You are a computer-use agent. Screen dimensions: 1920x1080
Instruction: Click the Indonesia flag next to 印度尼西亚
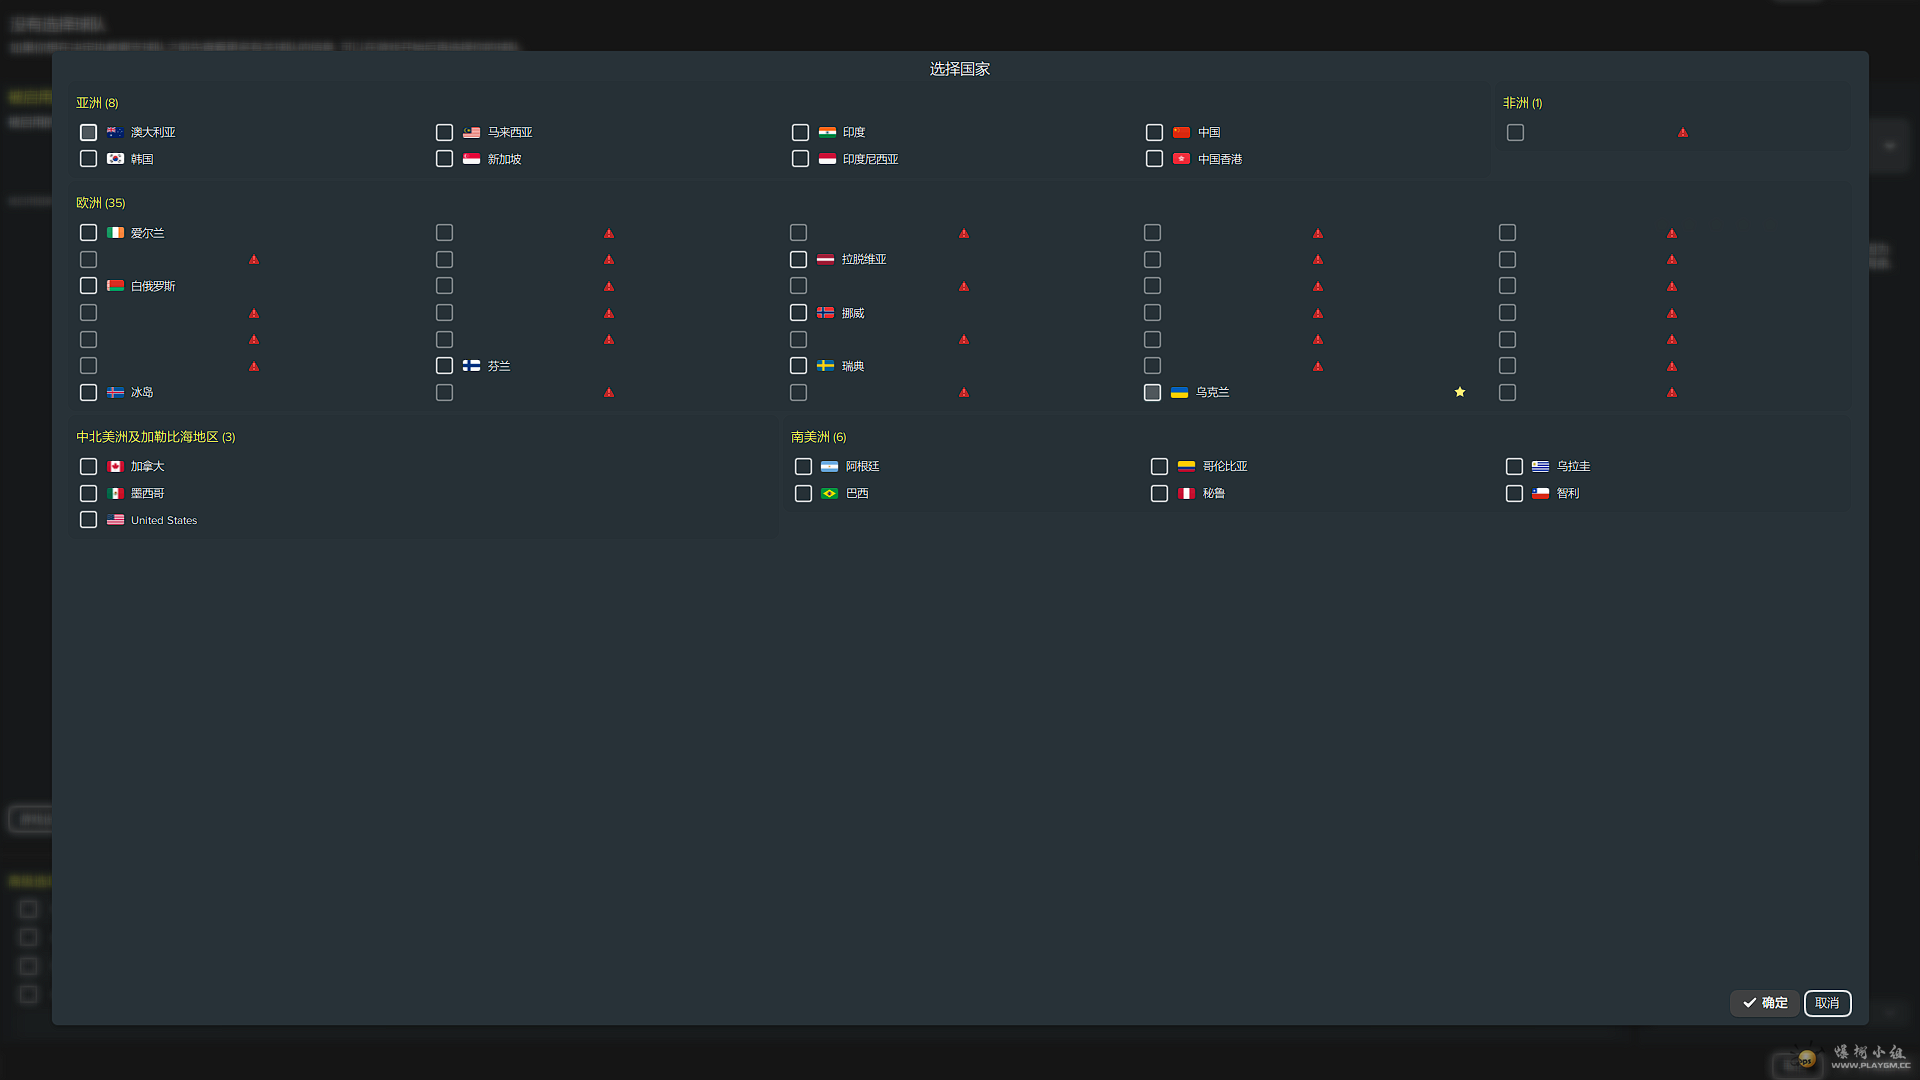tap(827, 159)
